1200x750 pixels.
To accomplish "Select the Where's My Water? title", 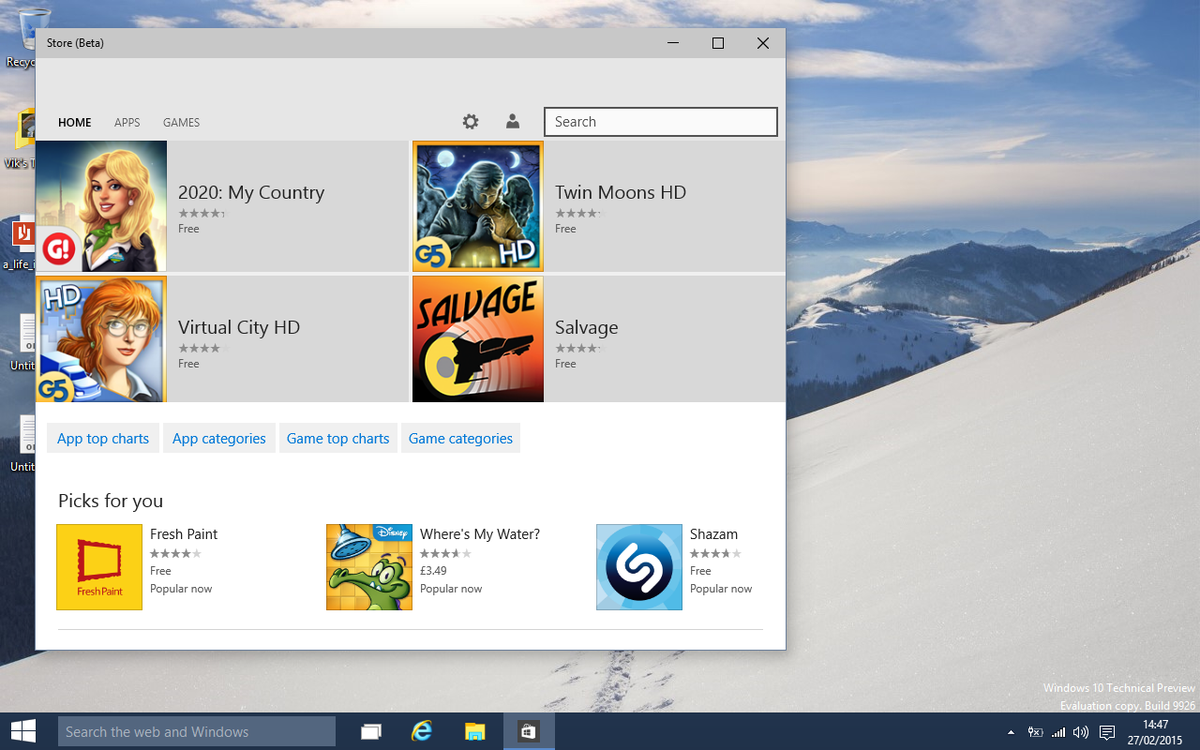I will tap(480, 534).
